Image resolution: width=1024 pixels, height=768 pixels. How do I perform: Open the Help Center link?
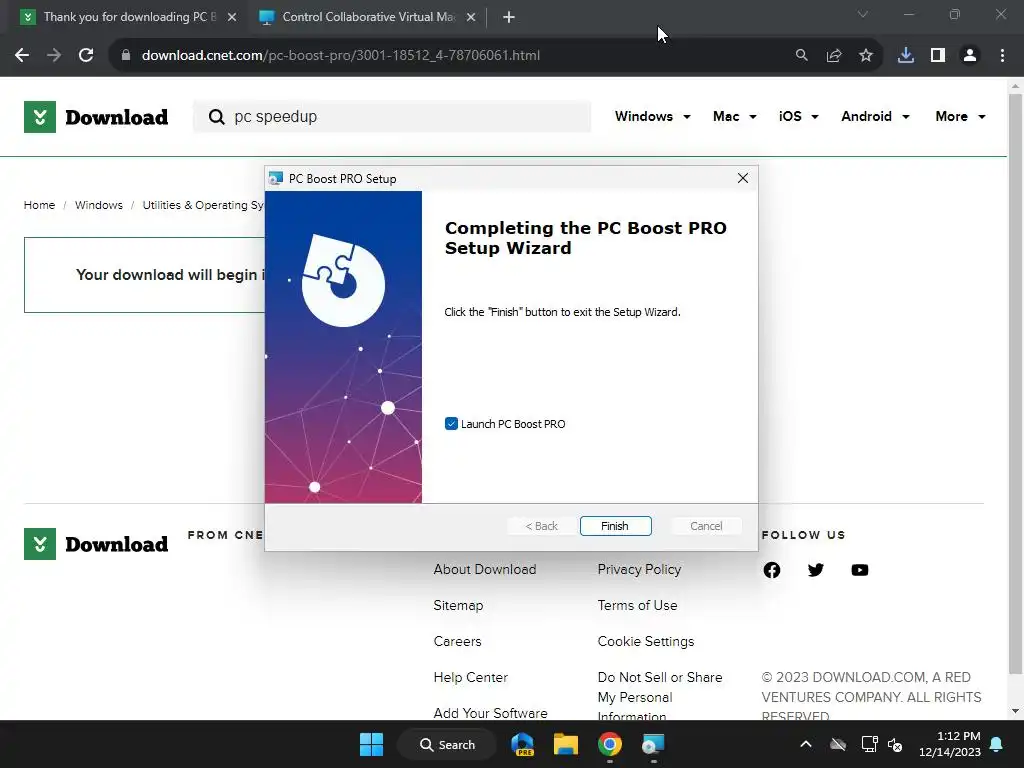(x=471, y=677)
